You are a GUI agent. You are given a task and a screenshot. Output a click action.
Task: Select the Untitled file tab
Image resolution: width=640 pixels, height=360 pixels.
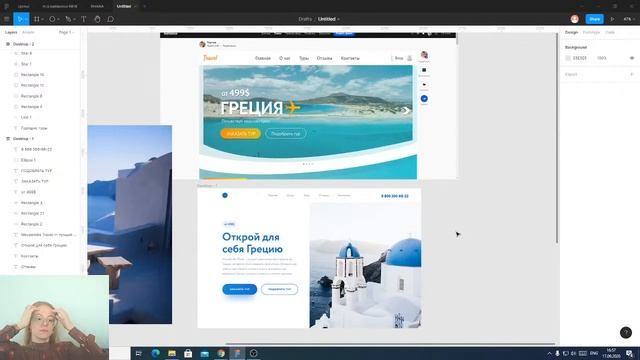pyautogui.click(x=124, y=6)
